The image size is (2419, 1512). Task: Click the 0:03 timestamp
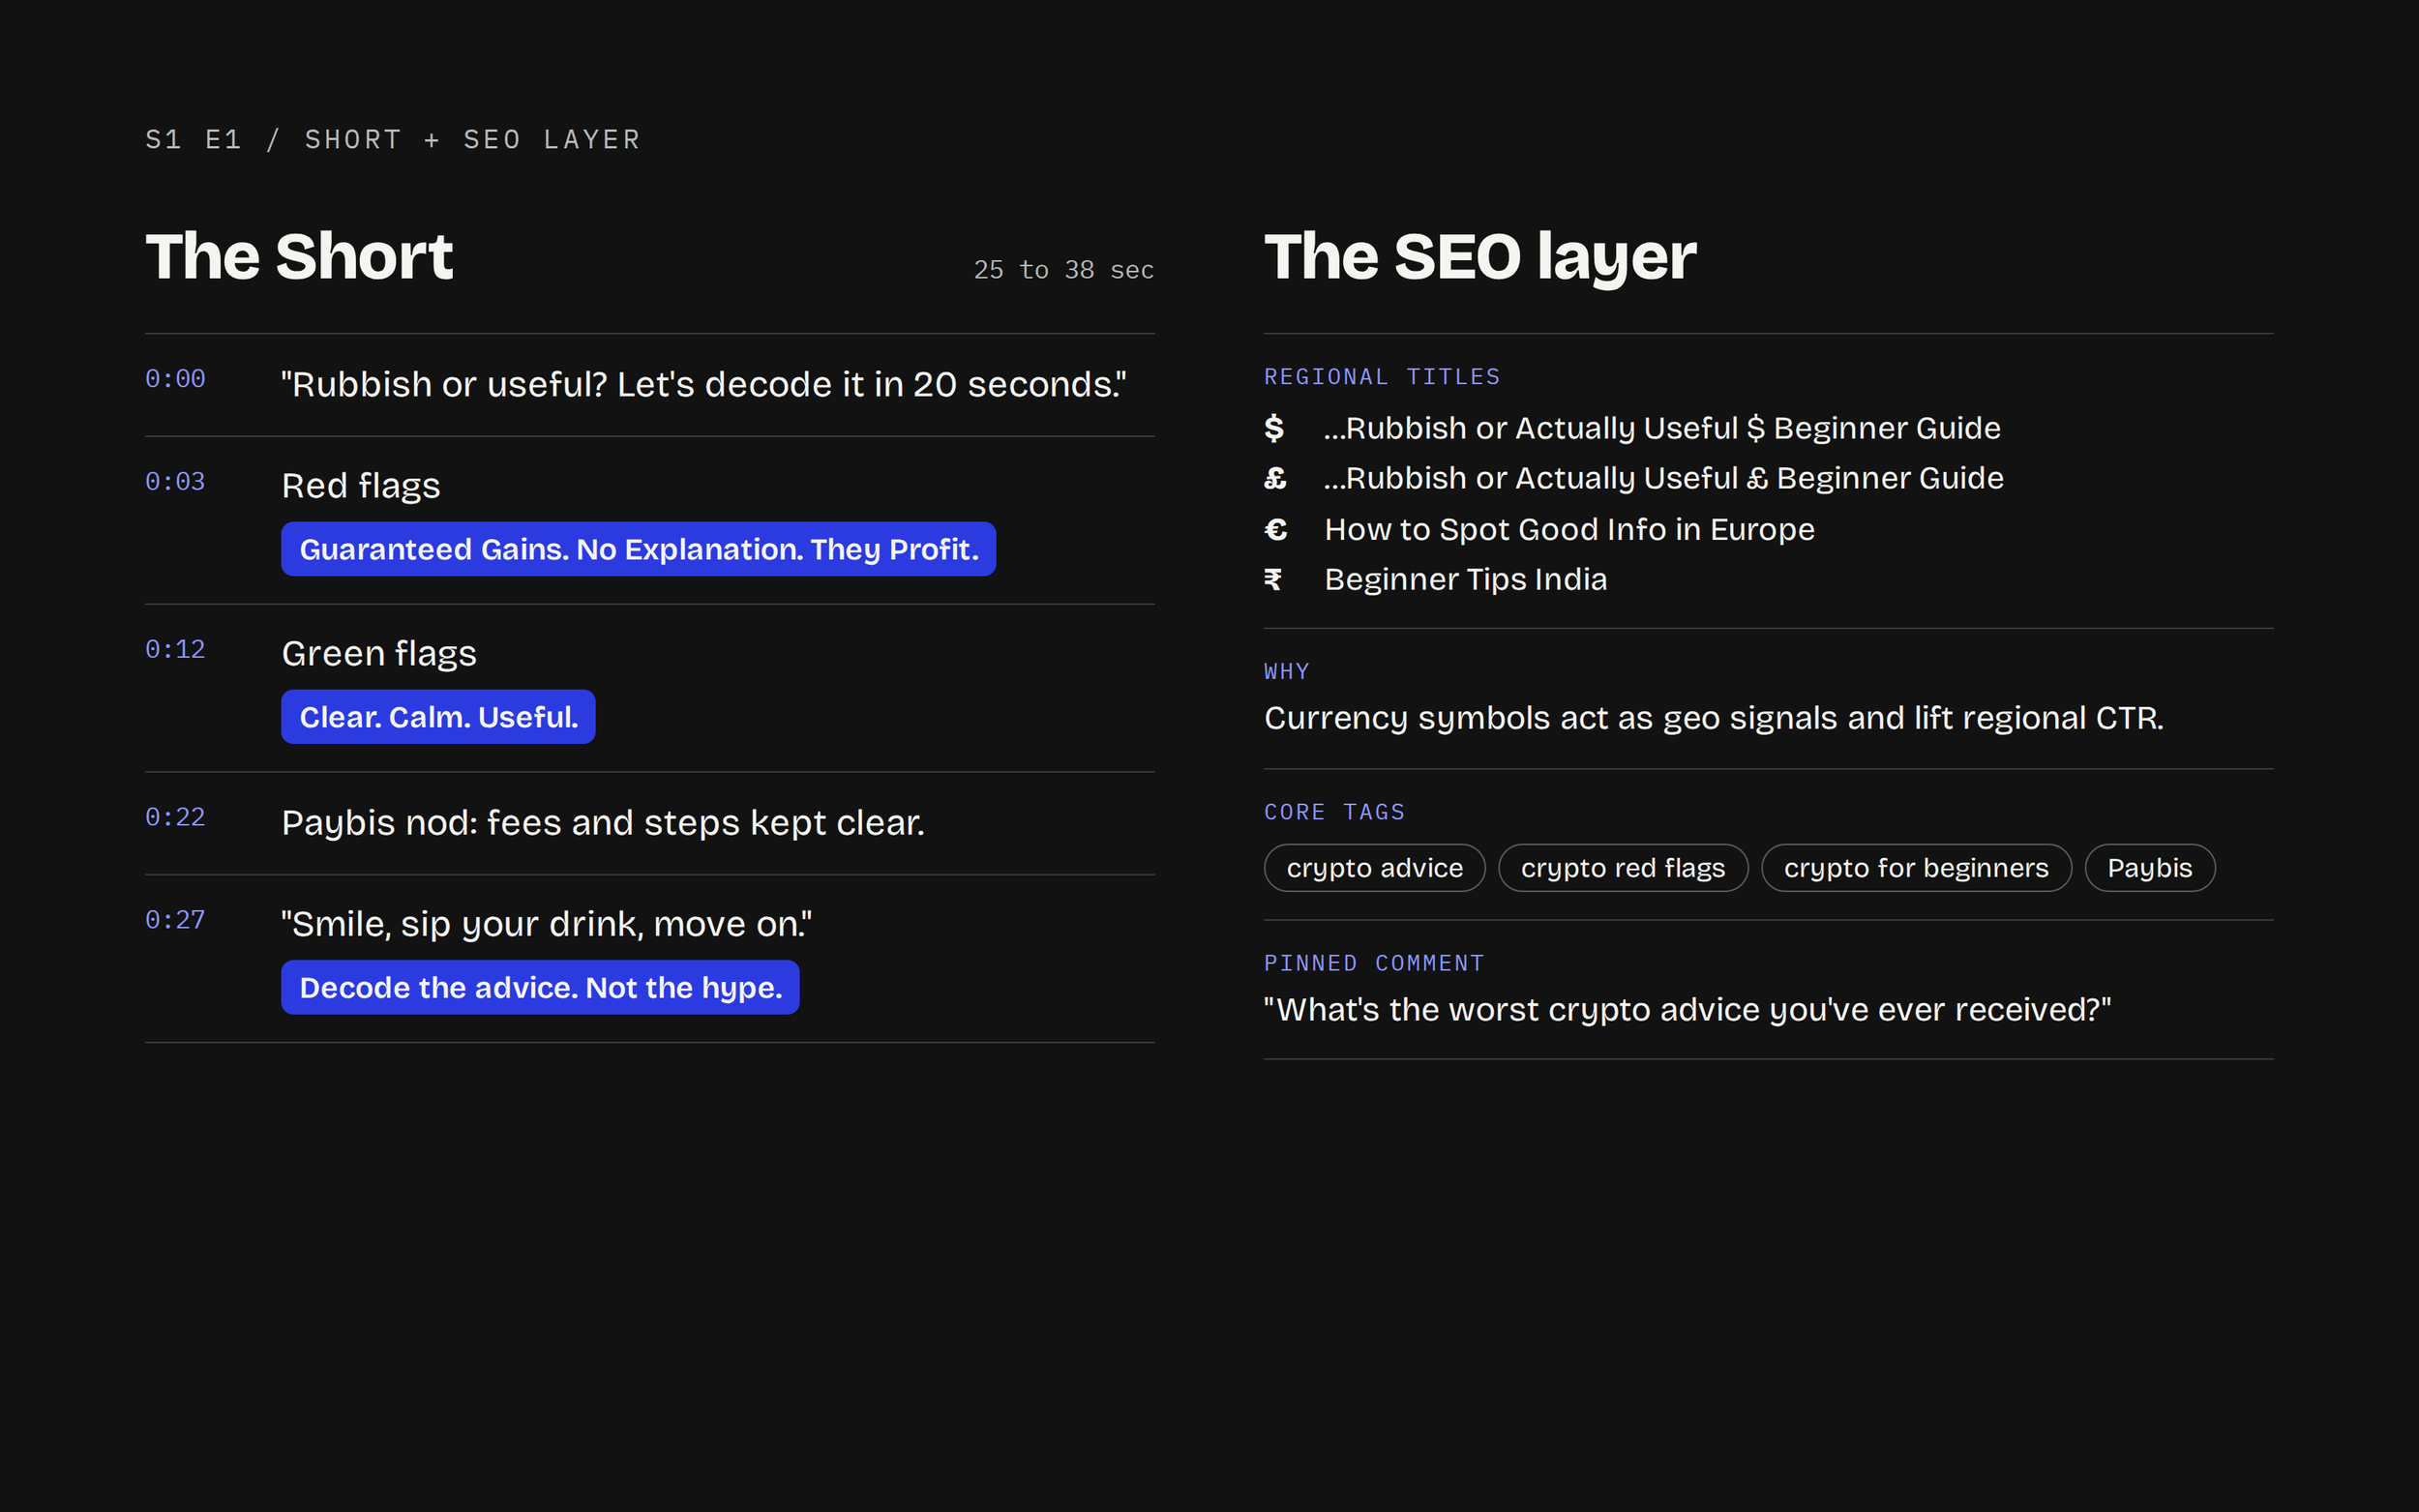point(175,482)
